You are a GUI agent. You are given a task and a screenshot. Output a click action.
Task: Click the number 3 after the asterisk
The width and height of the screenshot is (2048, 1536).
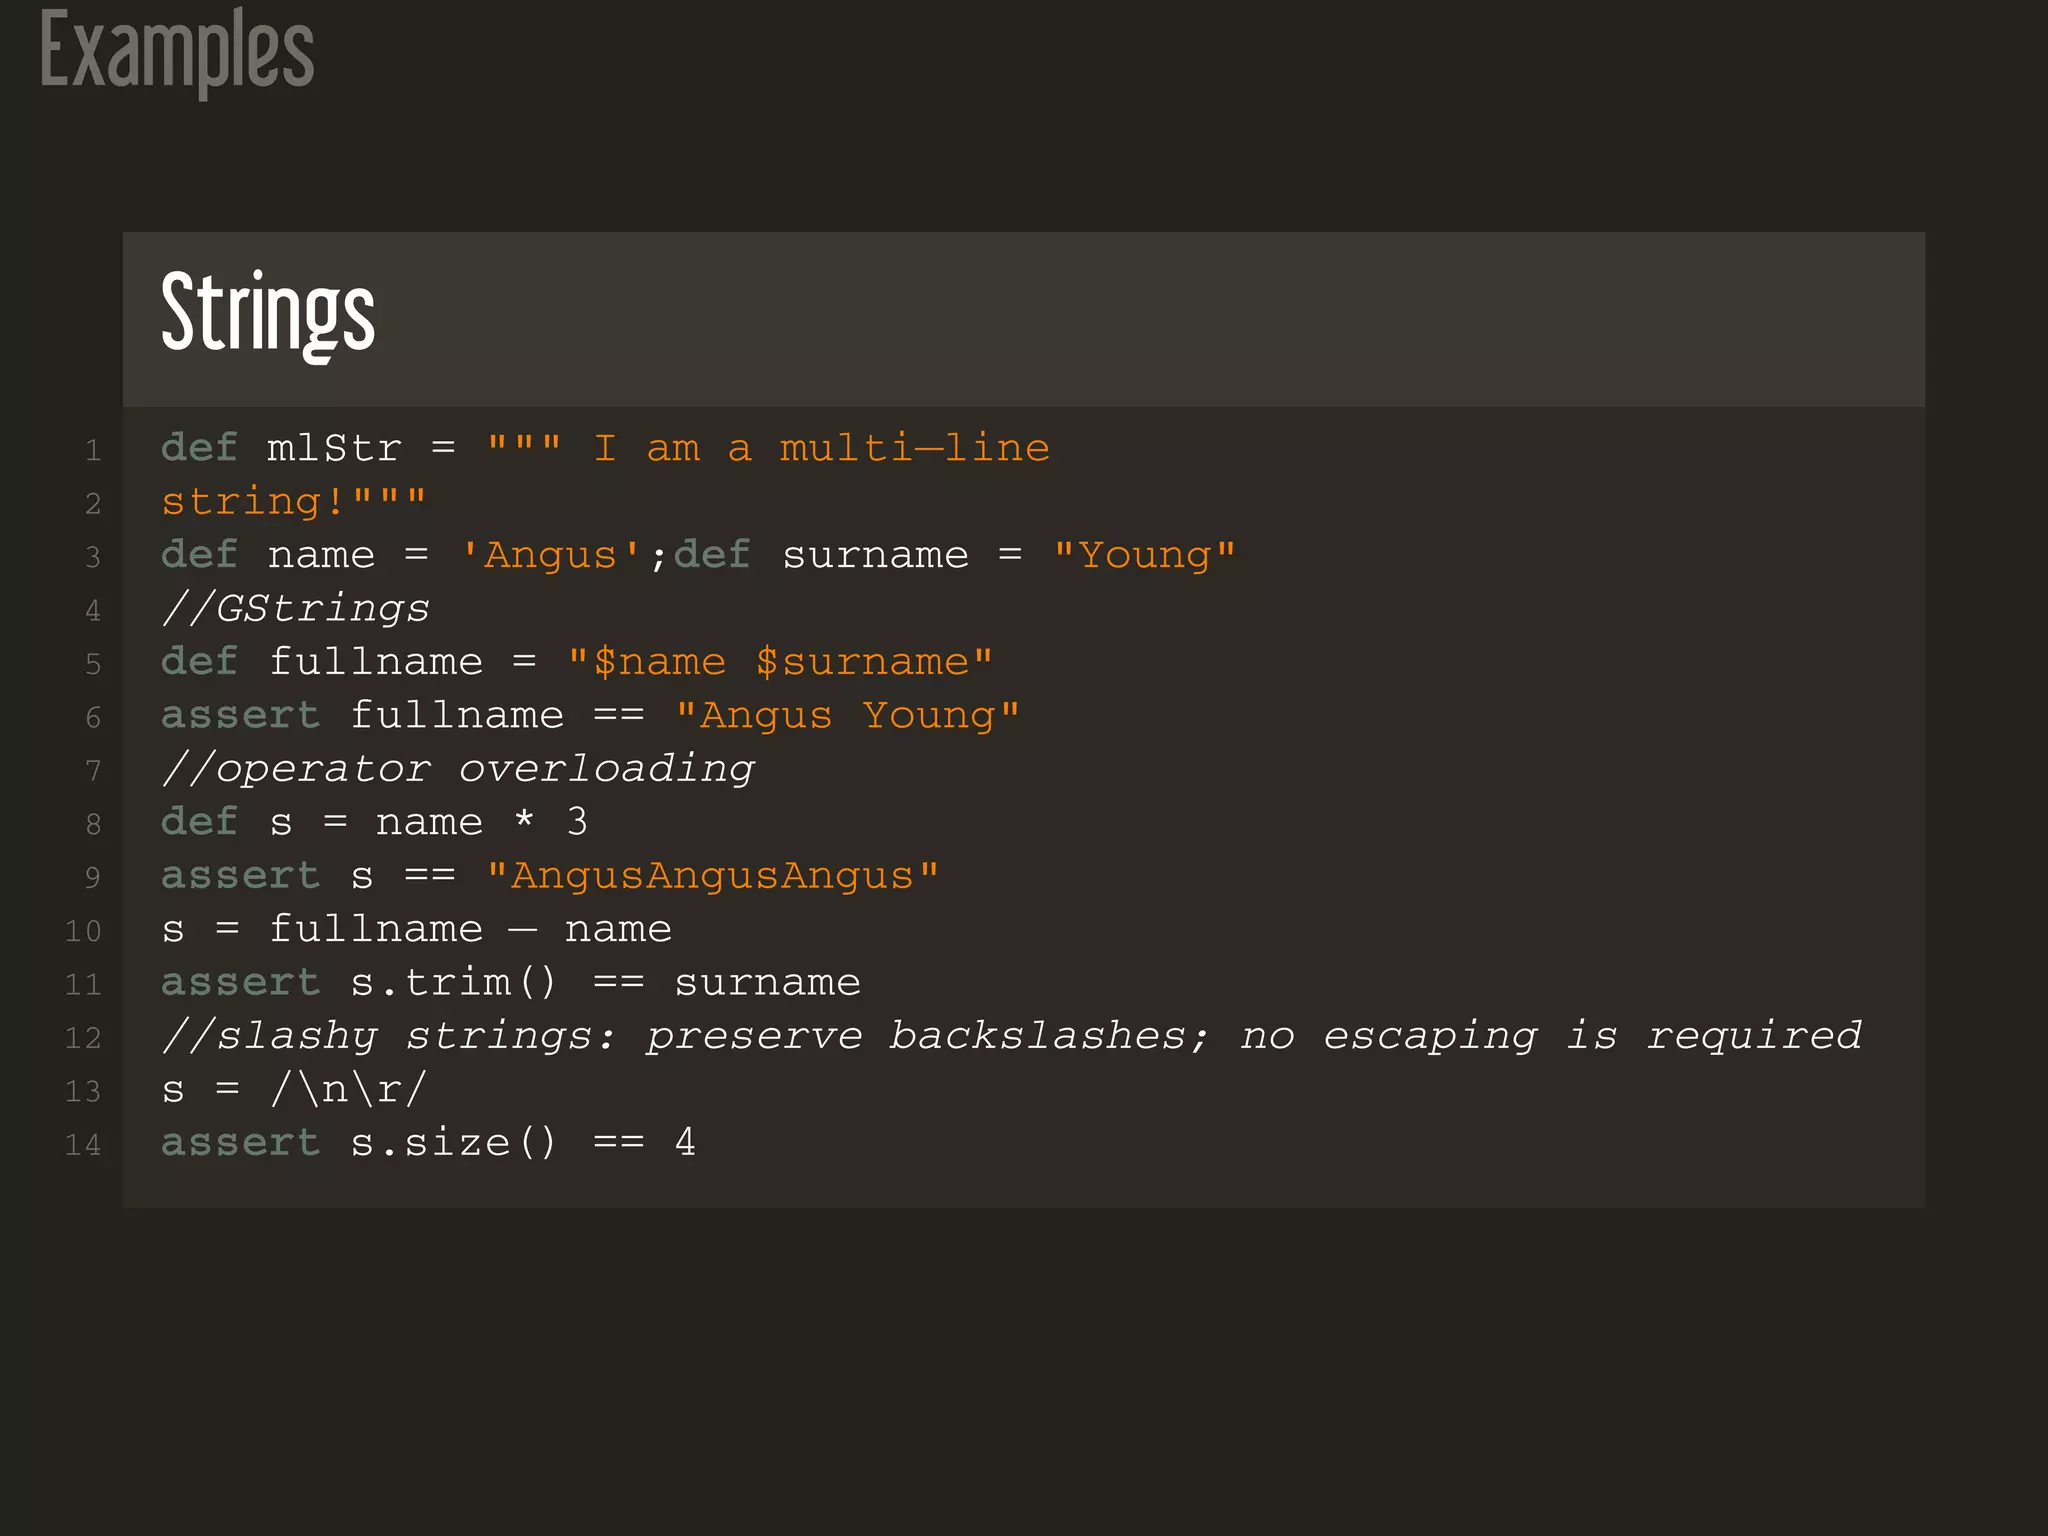click(x=577, y=822)
